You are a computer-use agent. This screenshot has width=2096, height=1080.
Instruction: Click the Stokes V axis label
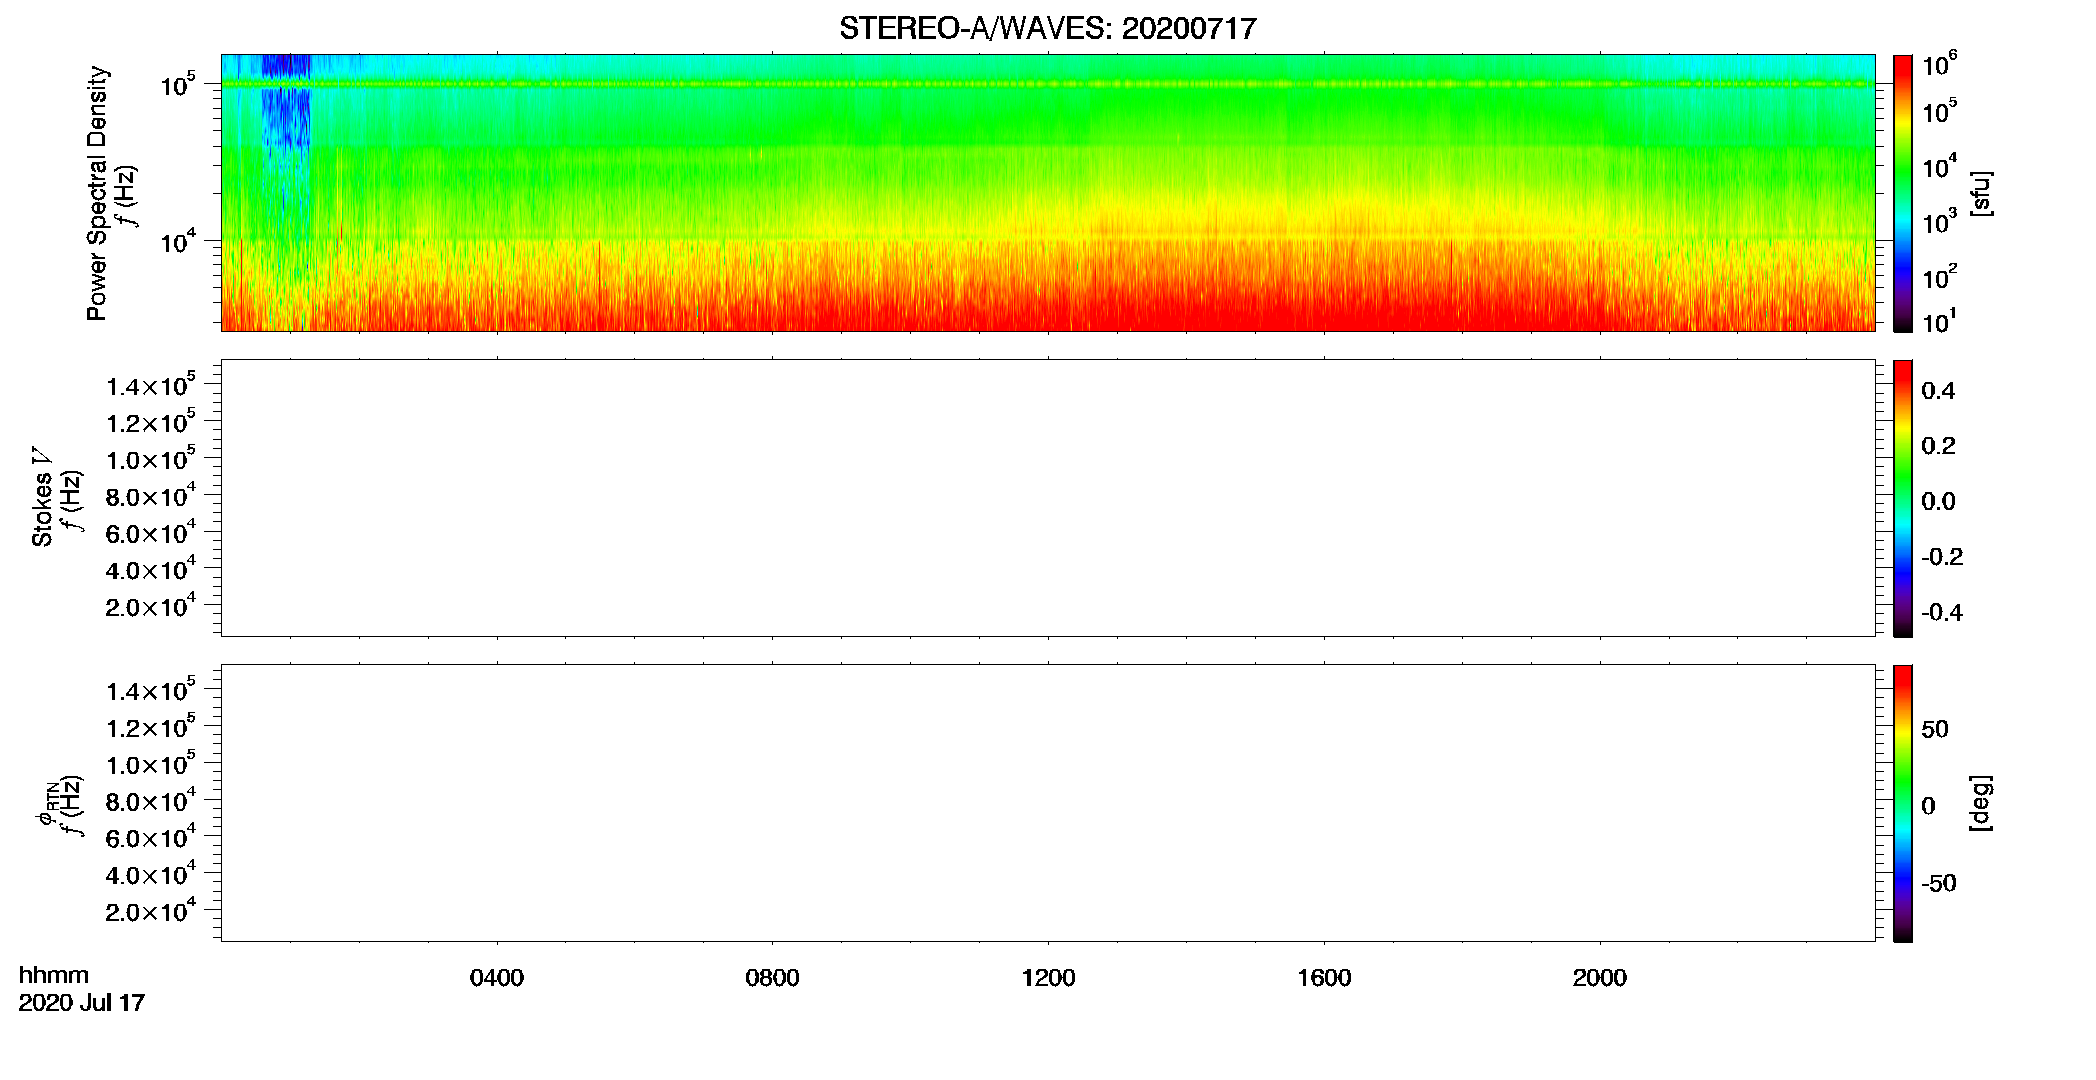pyautogui.click(x=43, y=497)
